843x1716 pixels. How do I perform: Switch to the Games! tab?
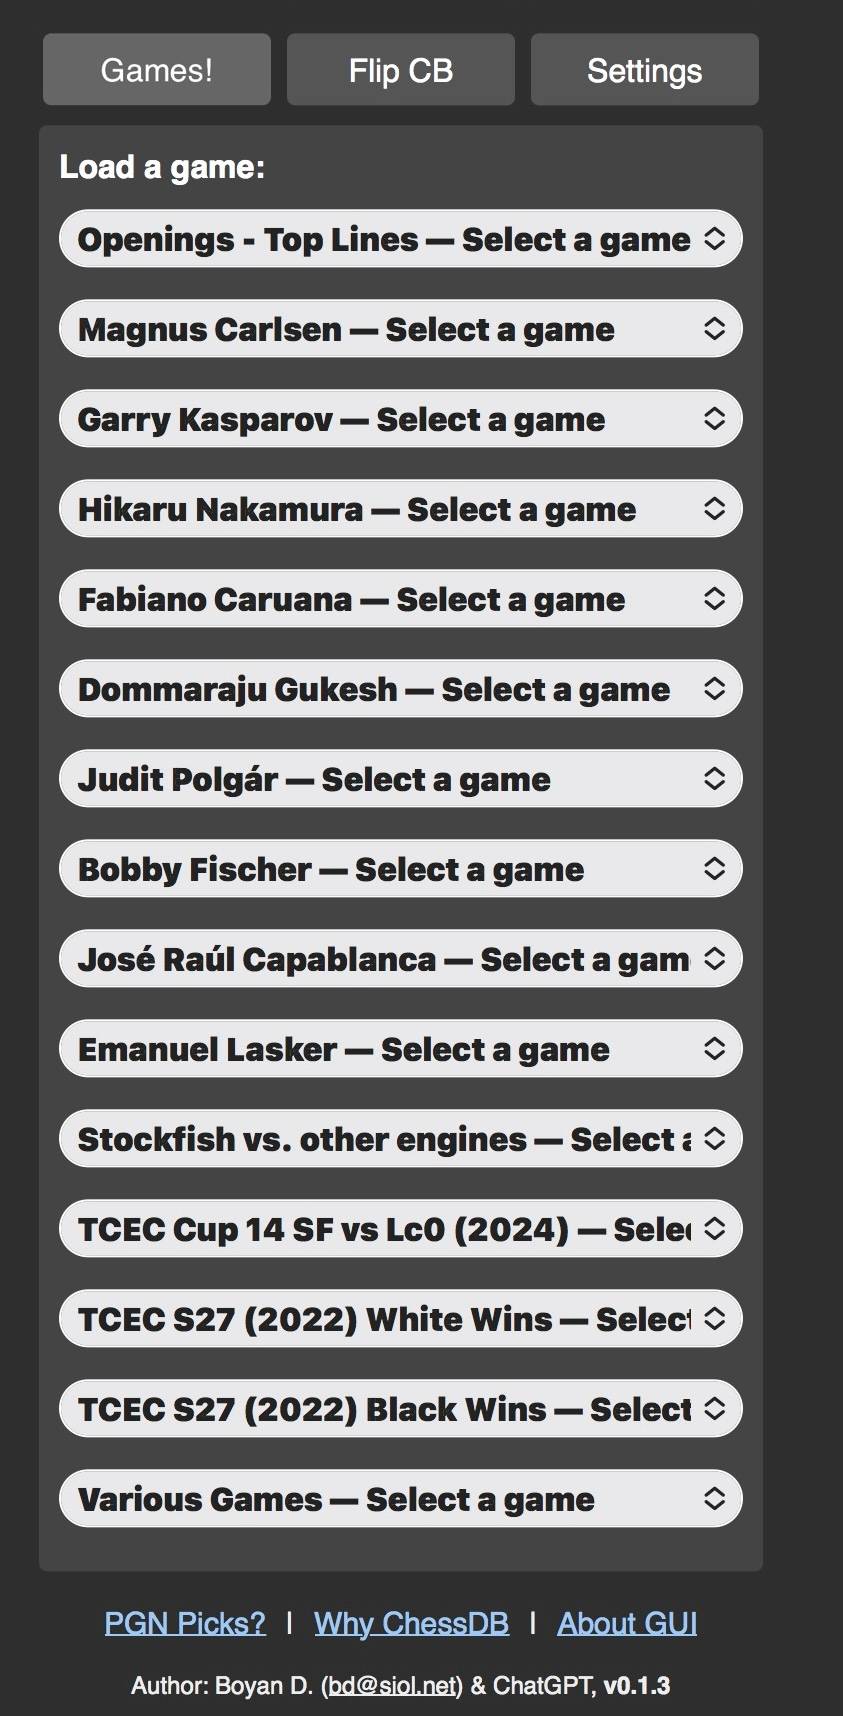(157, 70)
